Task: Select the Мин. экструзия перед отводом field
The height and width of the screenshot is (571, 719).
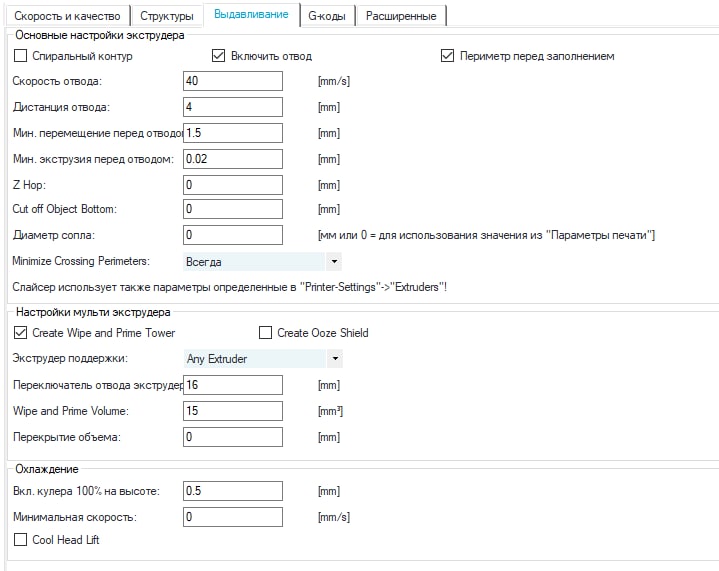Action: pos(233,159)
